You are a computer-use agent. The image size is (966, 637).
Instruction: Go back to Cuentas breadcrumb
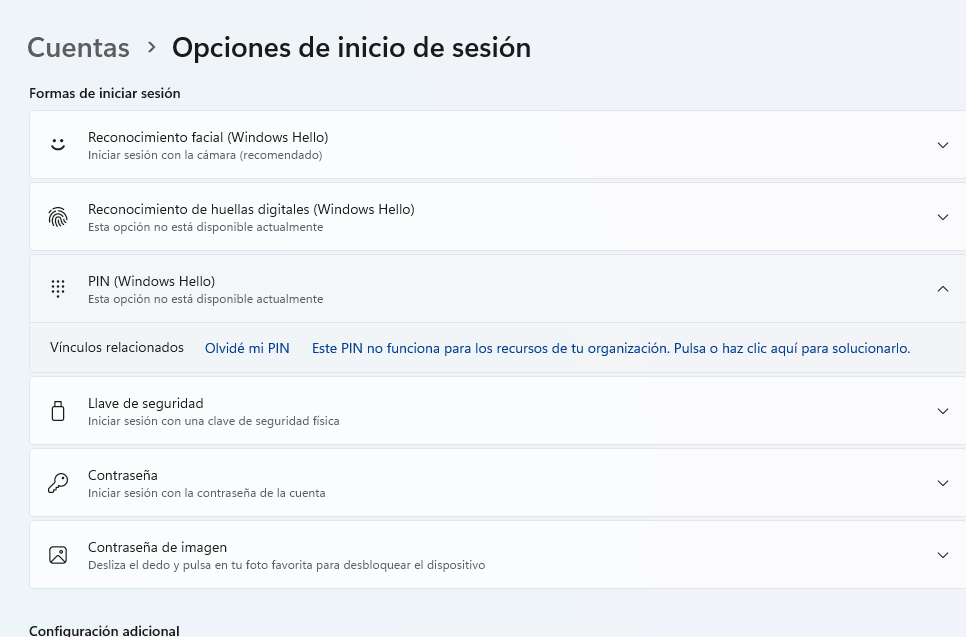point(78,47)
